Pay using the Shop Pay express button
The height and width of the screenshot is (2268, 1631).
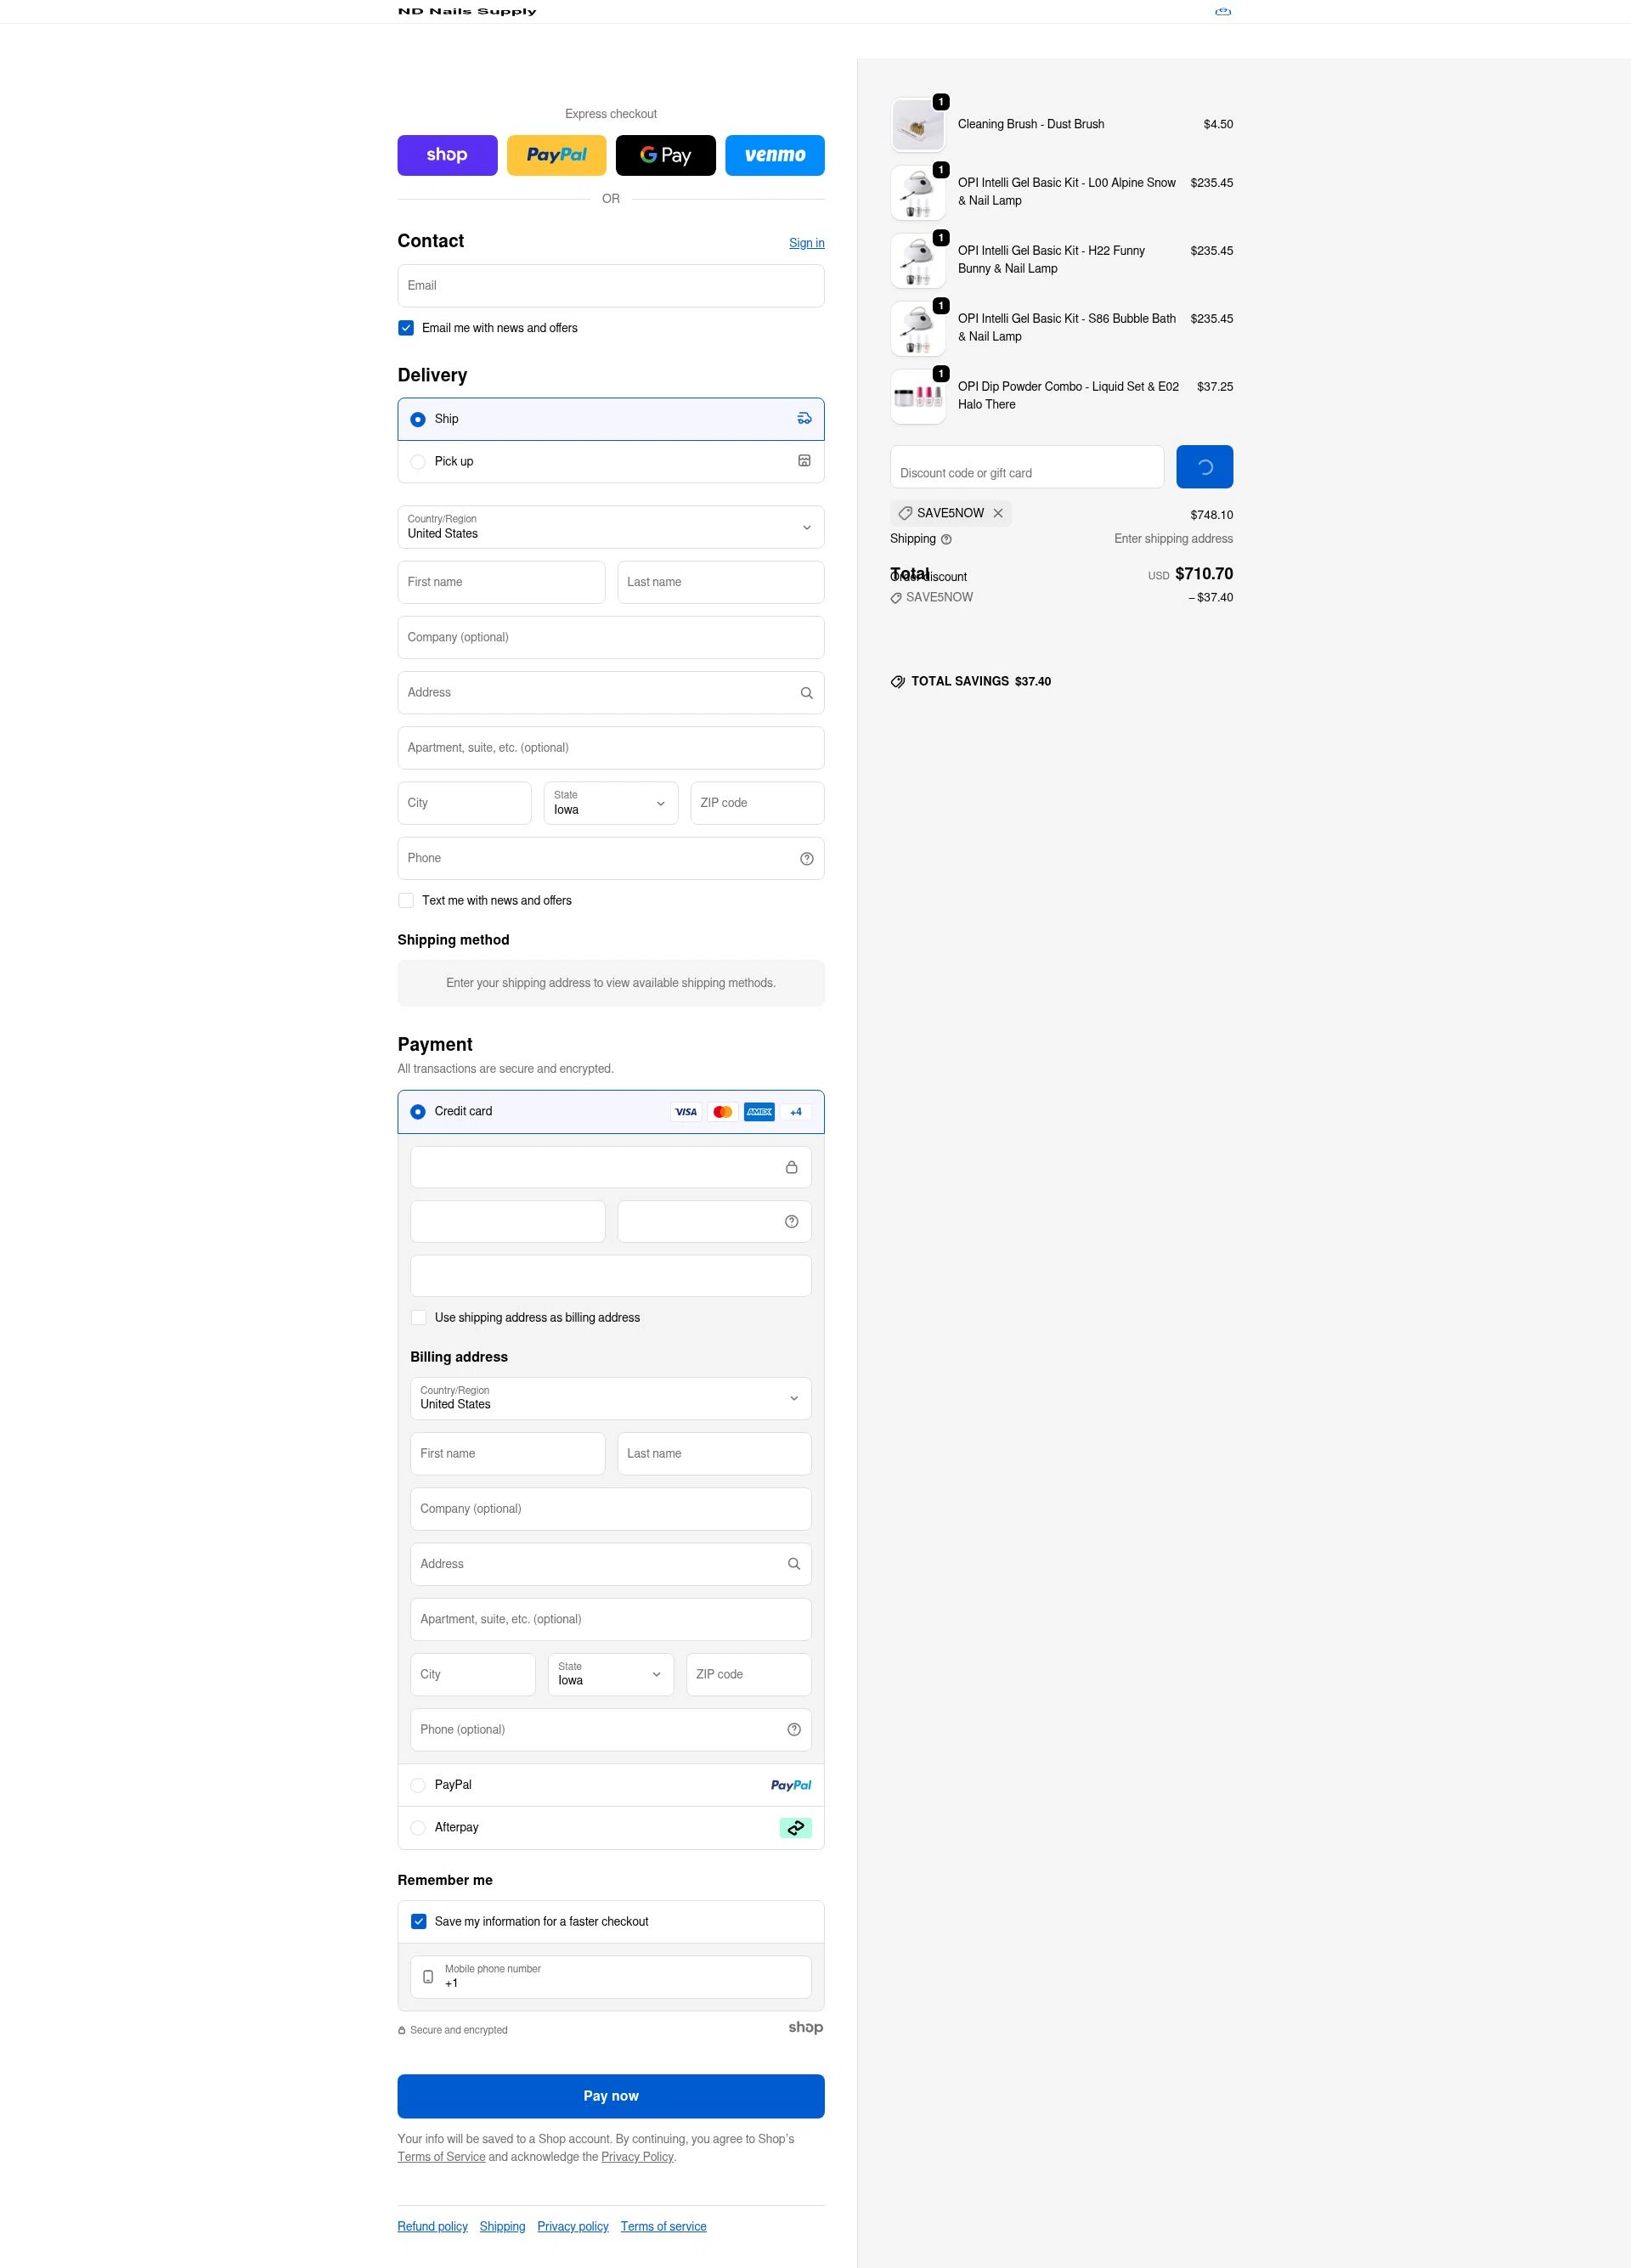(x=447, y=155)
